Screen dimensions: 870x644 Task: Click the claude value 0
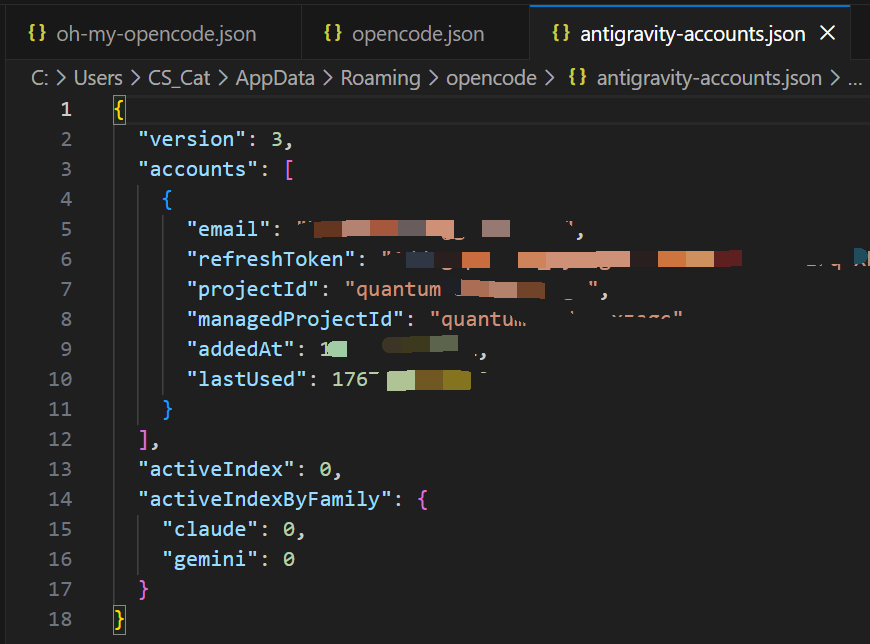pos(289,529)
